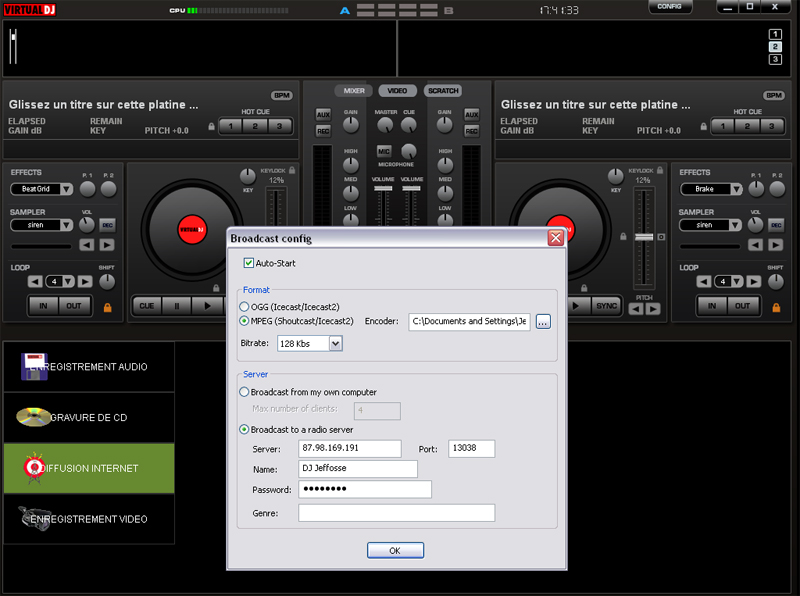Start playback on the left deck

[207, 306]
